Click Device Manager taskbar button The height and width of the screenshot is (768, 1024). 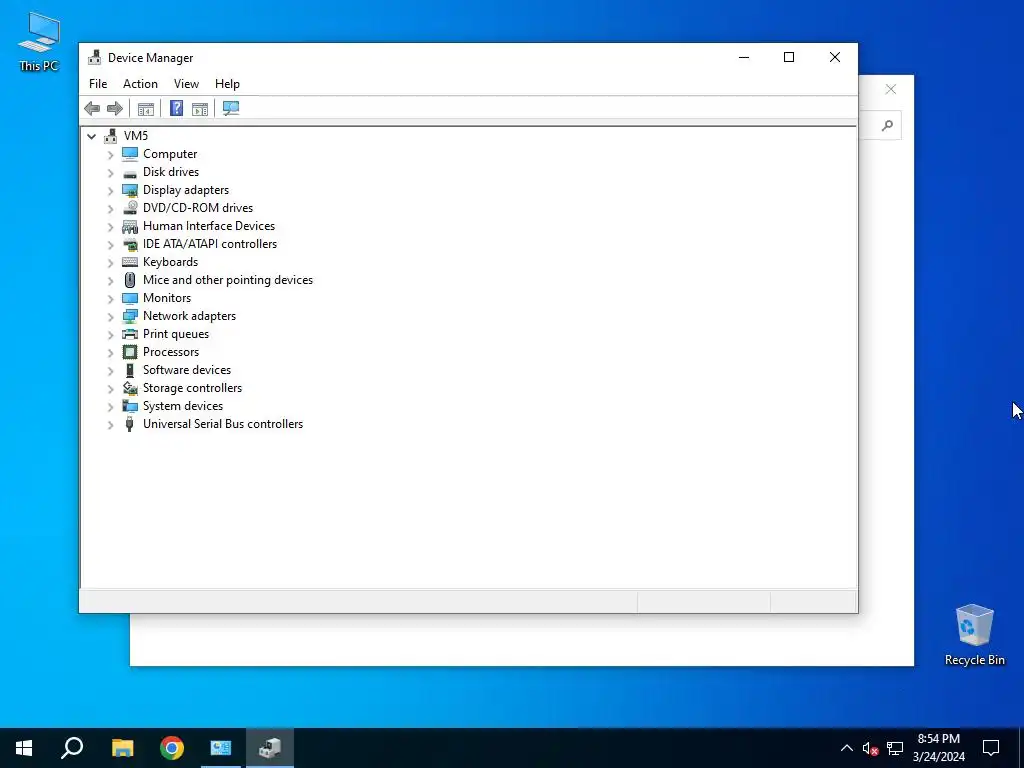pos(270,748)
